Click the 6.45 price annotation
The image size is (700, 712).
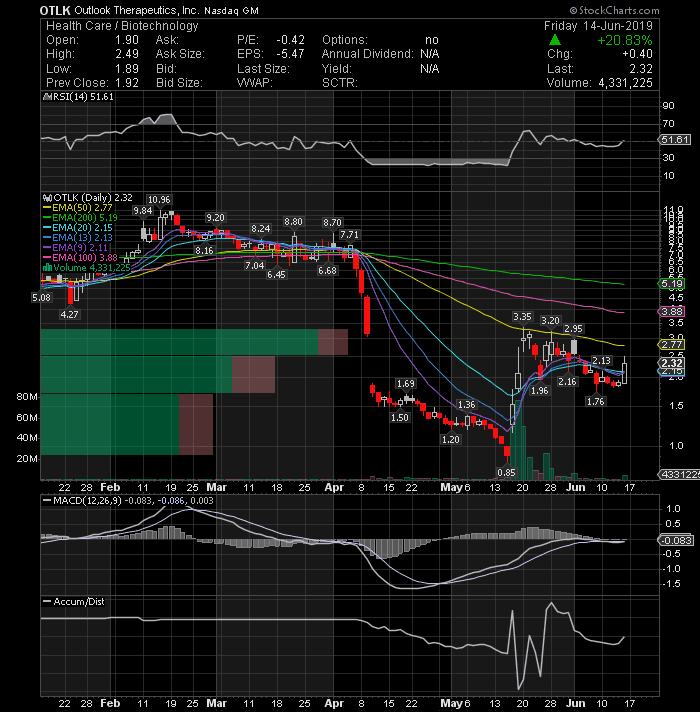[276, 275]
